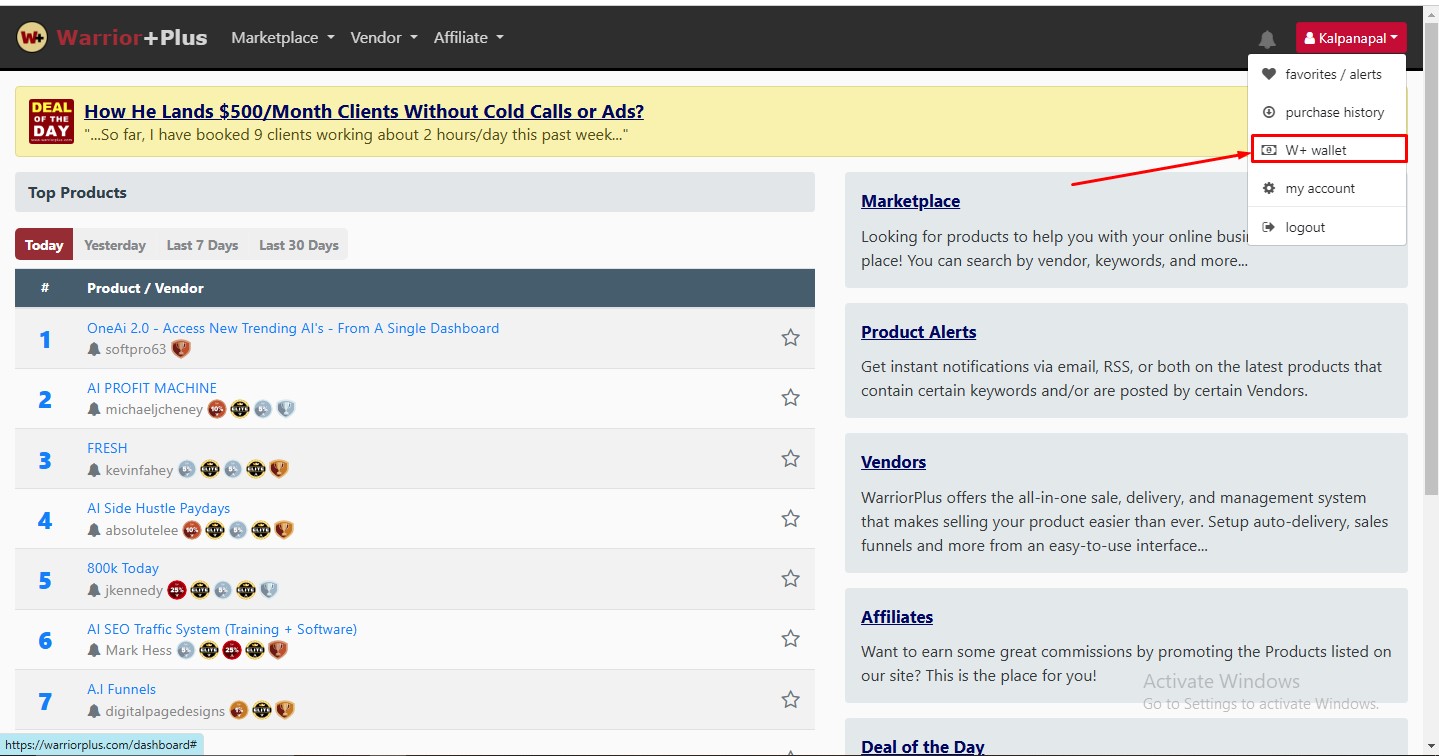The width and height of the screenshot is (1439, 756).
Task: Click the alert bell beside softpro63
Action: coord(94,349)
